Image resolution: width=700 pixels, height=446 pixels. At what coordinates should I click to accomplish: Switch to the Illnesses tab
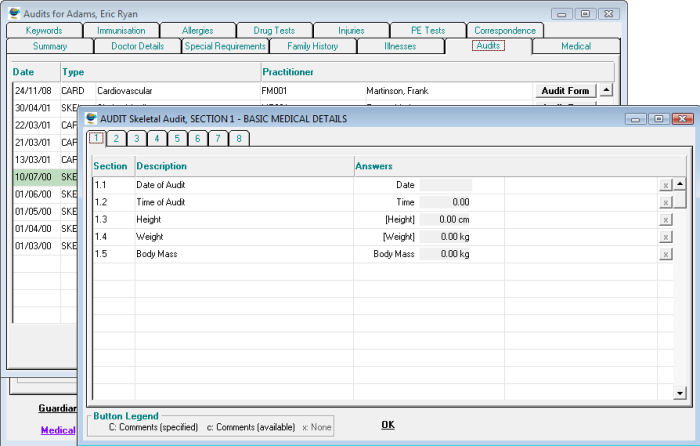tap(400, 46)
